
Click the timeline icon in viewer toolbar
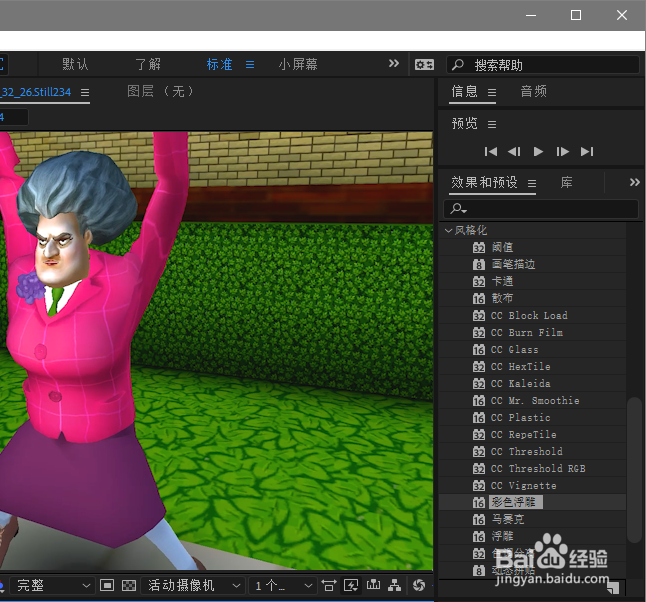point(373,584)
